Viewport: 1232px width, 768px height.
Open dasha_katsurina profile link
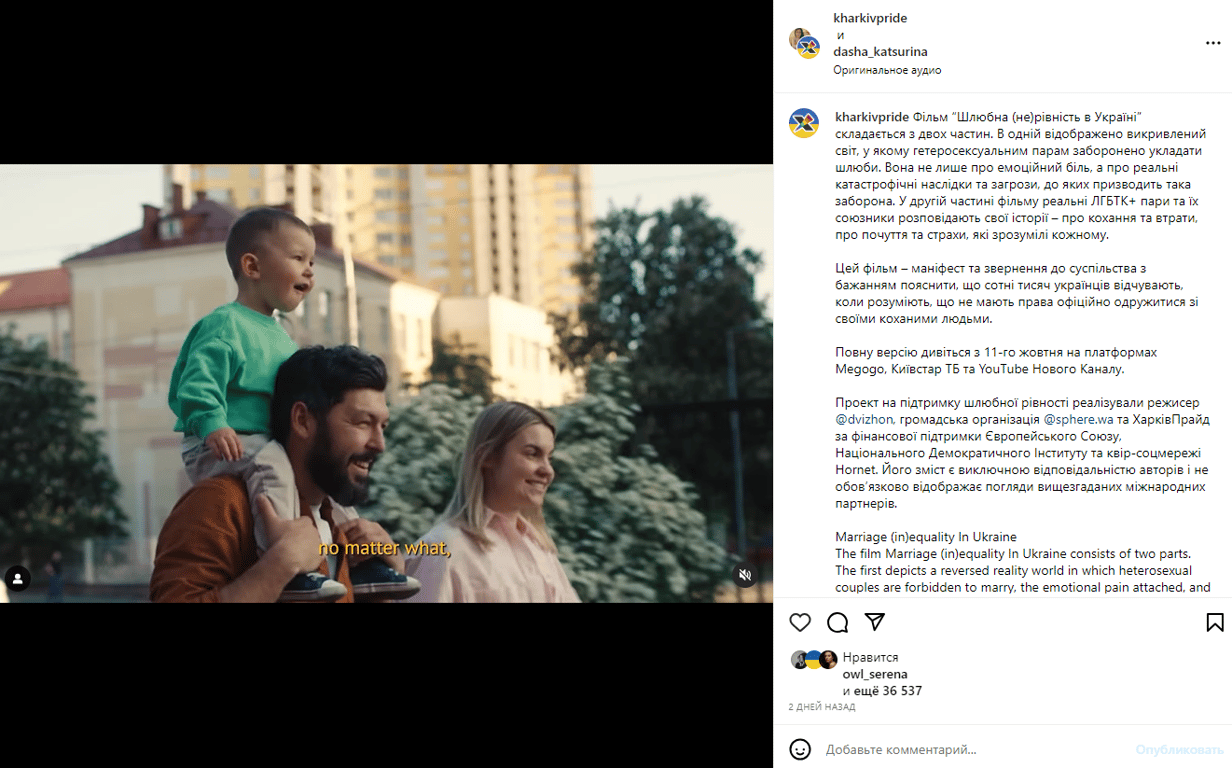pyautogui.click(x=880, y=52)
